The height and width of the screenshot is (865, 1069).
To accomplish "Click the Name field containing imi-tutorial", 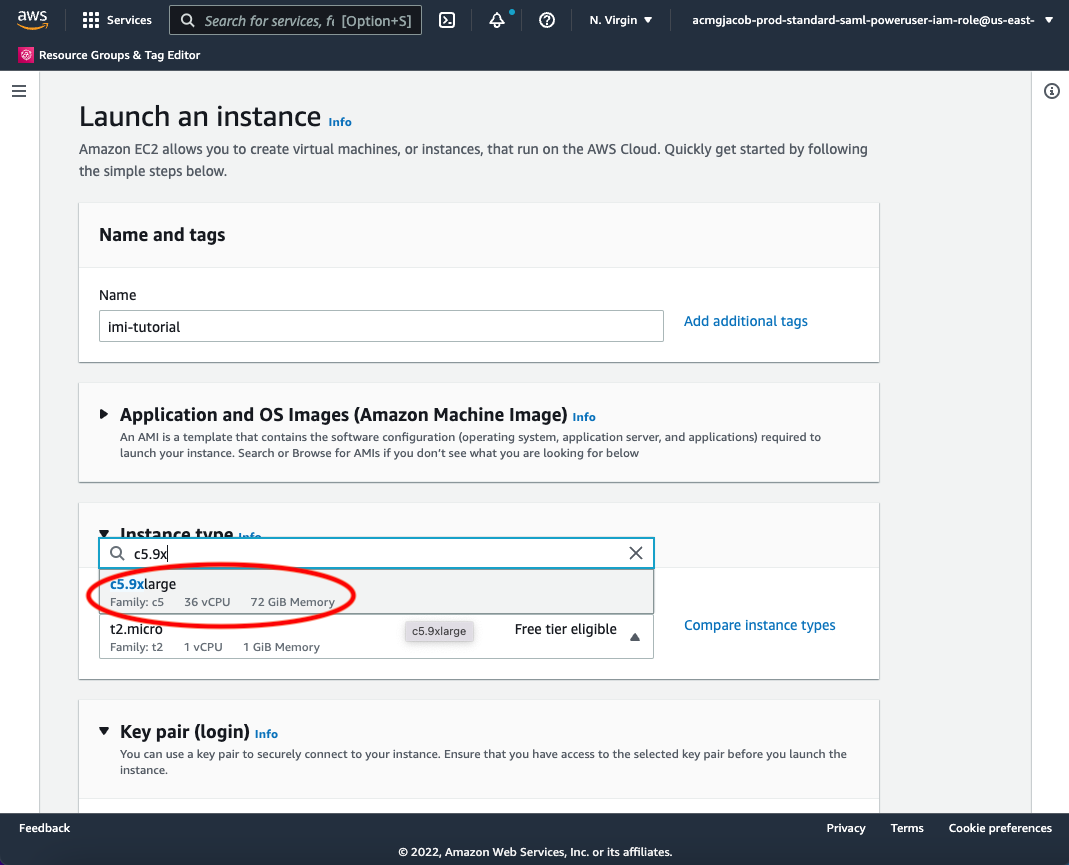I will (x=381, y=326).
